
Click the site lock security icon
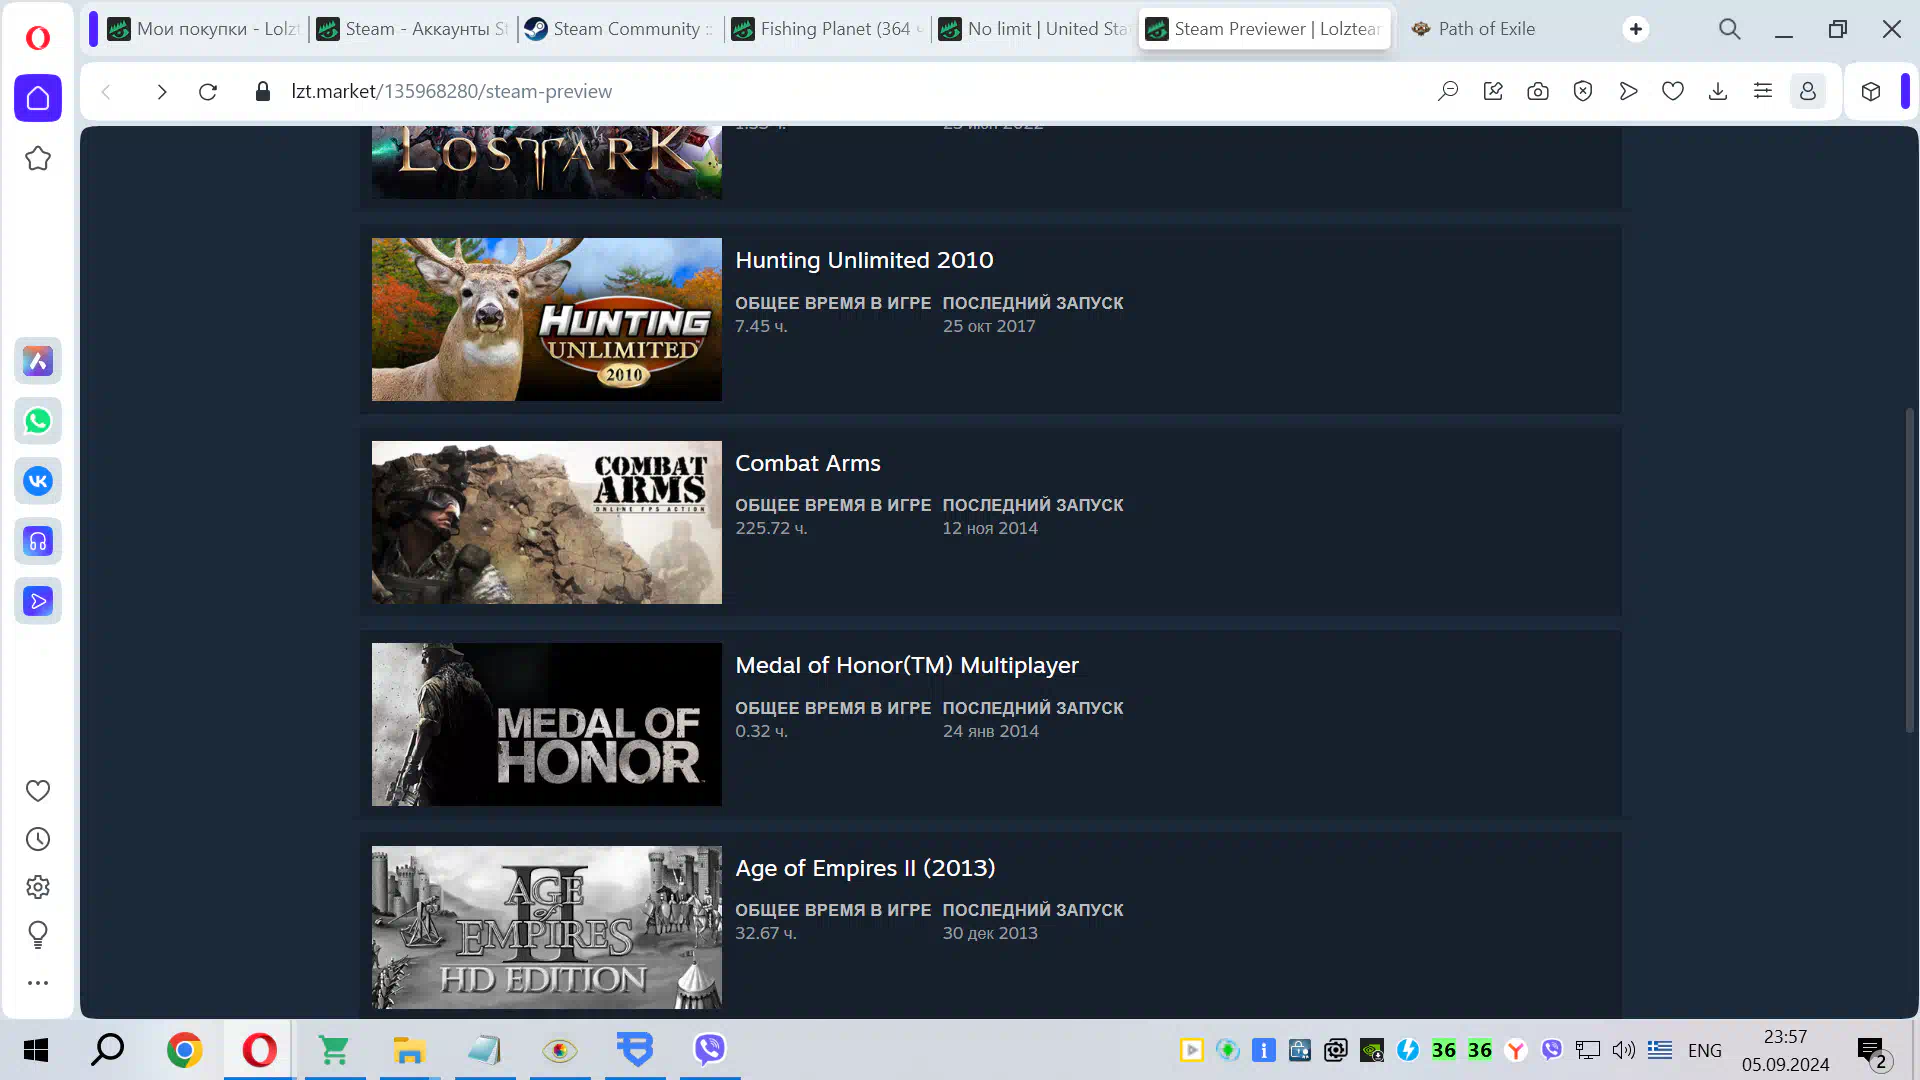click(263, 92)
